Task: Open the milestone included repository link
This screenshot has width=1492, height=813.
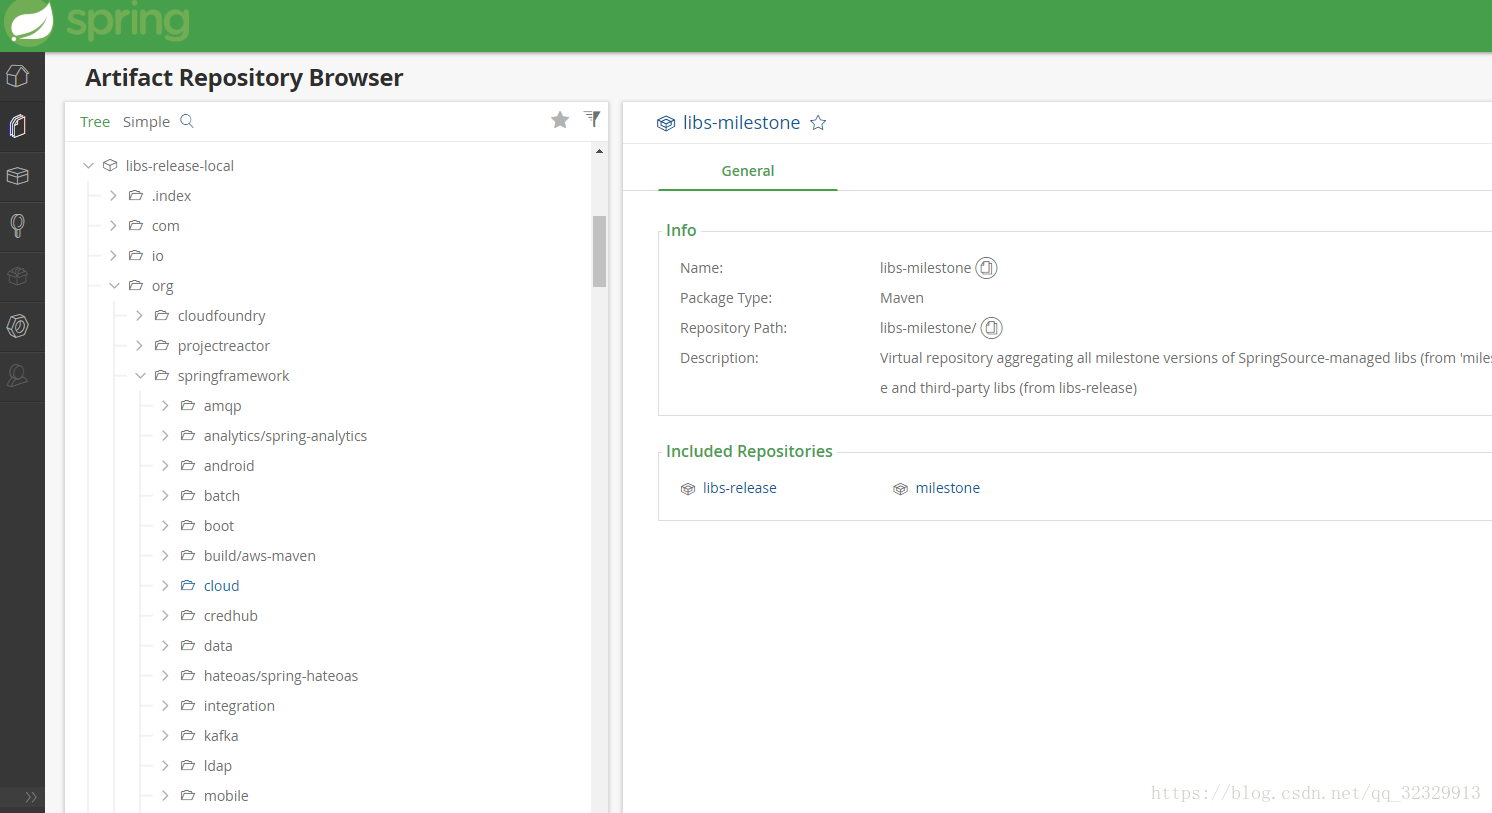Action: 947,488
